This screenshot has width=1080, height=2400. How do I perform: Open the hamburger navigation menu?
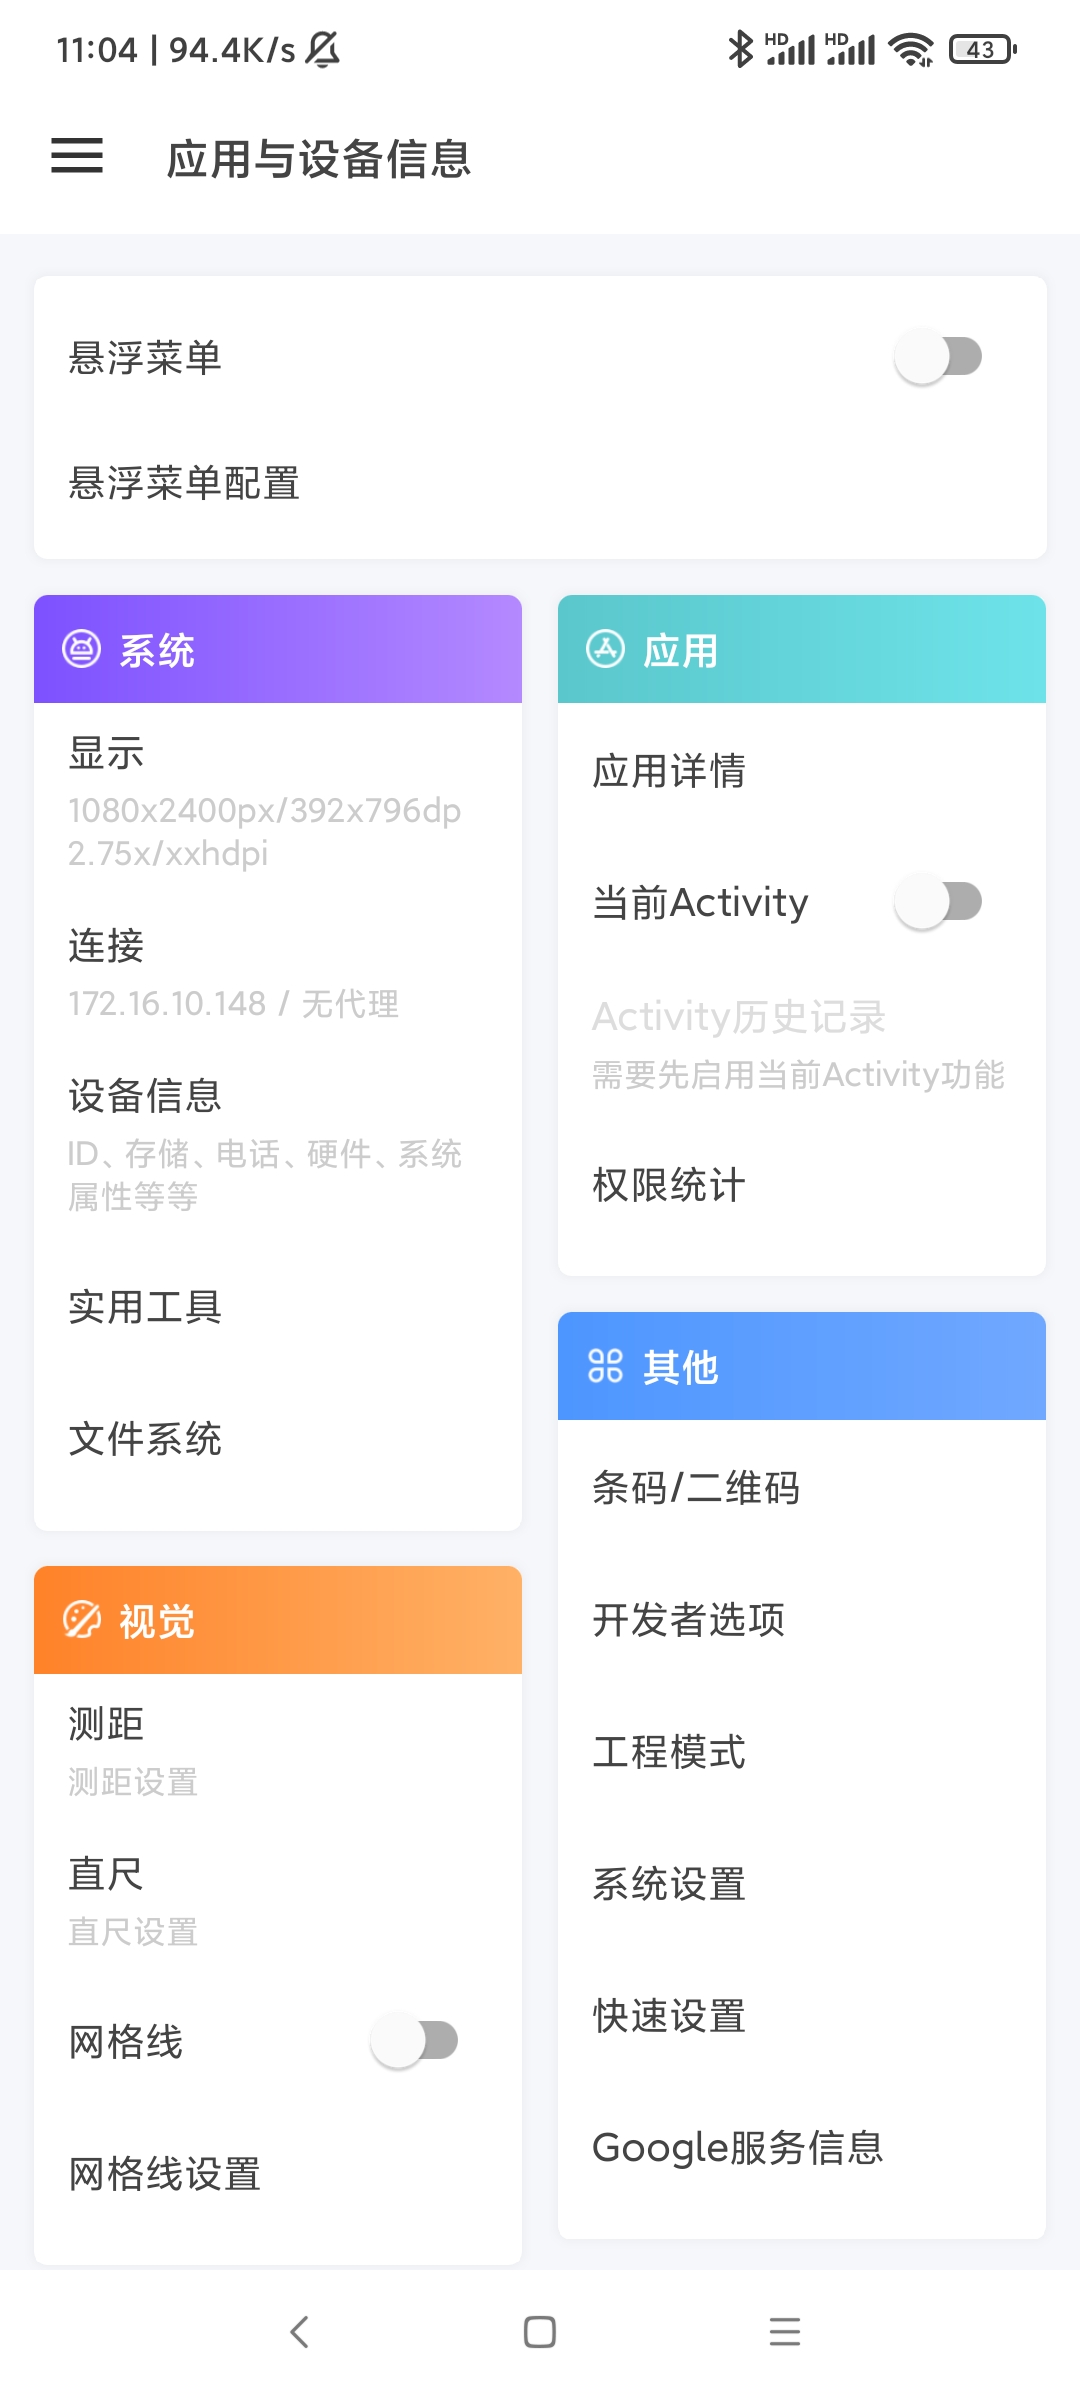[77, 156]
